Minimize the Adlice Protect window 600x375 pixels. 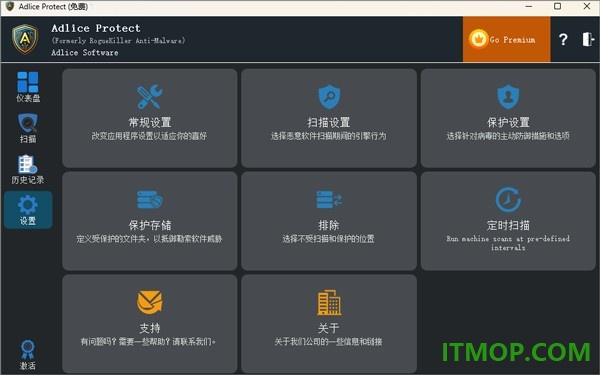click(x=529, y=7)
